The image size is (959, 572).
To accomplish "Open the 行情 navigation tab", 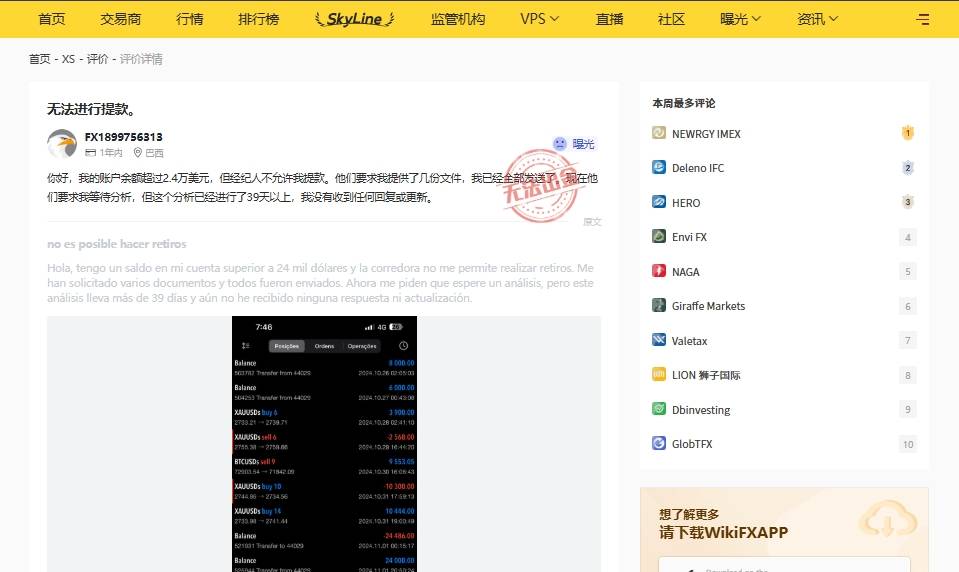I will point(190,19).
